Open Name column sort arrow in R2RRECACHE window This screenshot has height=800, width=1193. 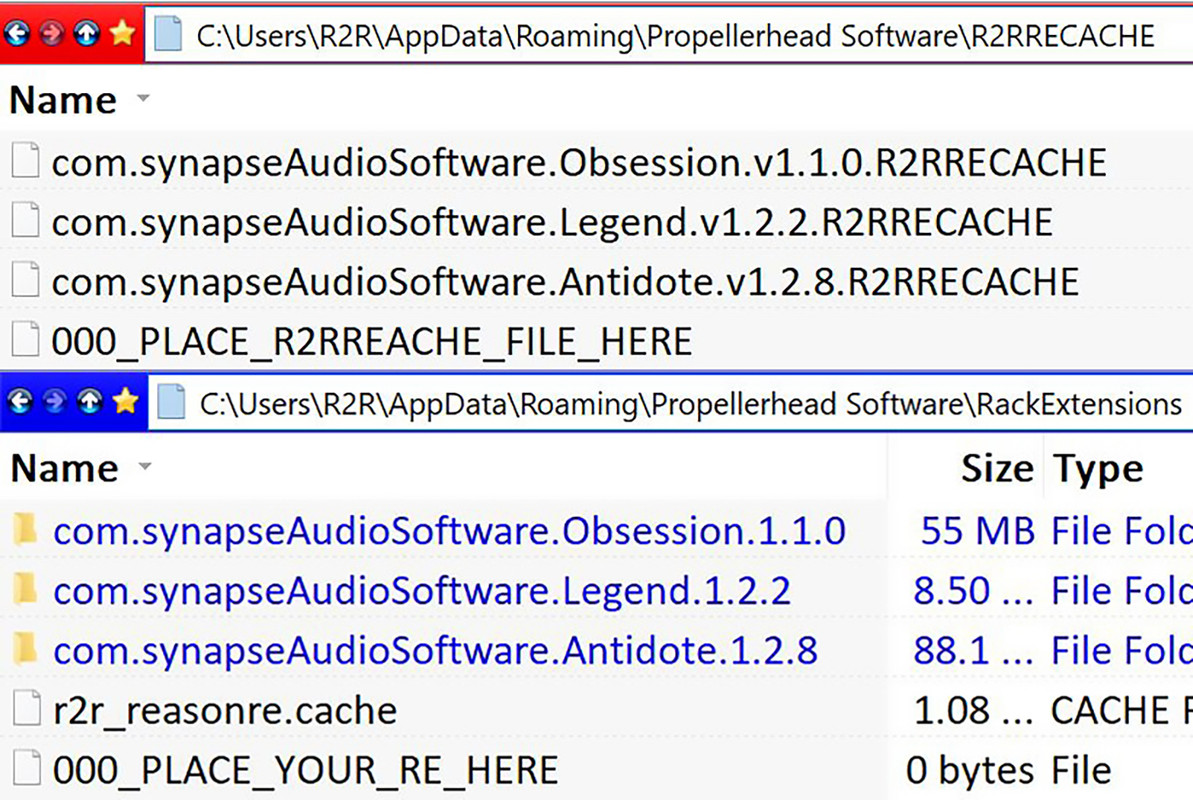(x=142, y=98)
